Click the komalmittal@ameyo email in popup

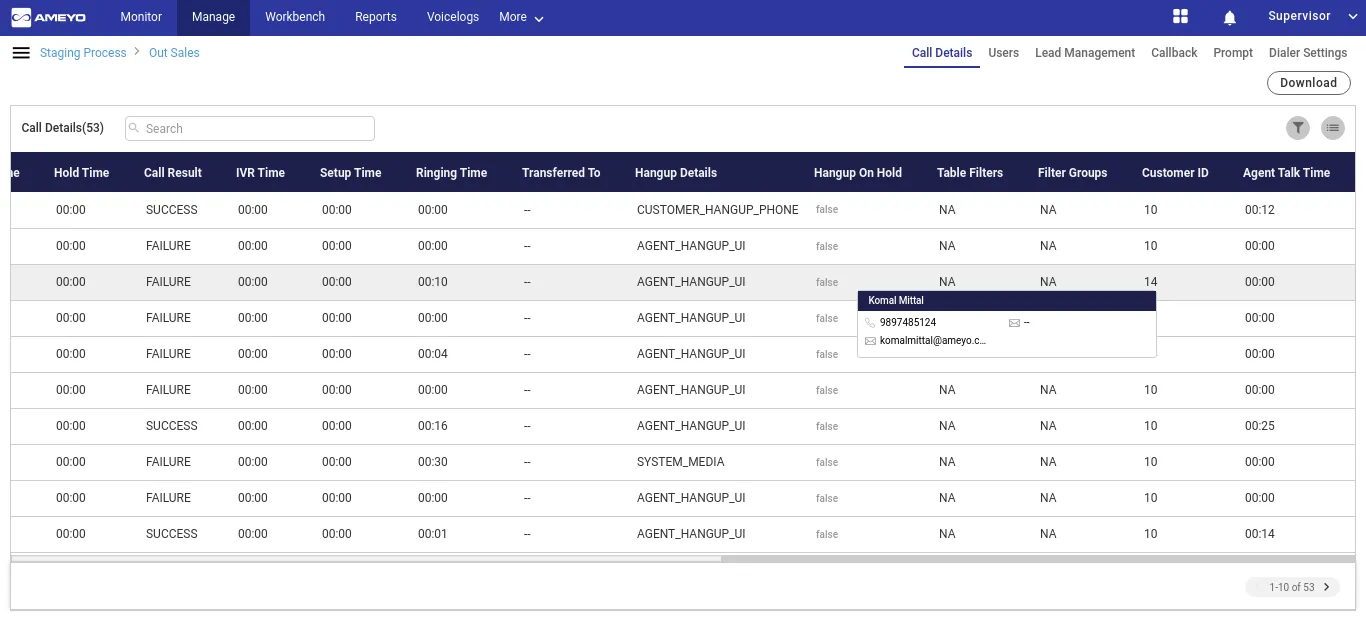coord(933,341)
